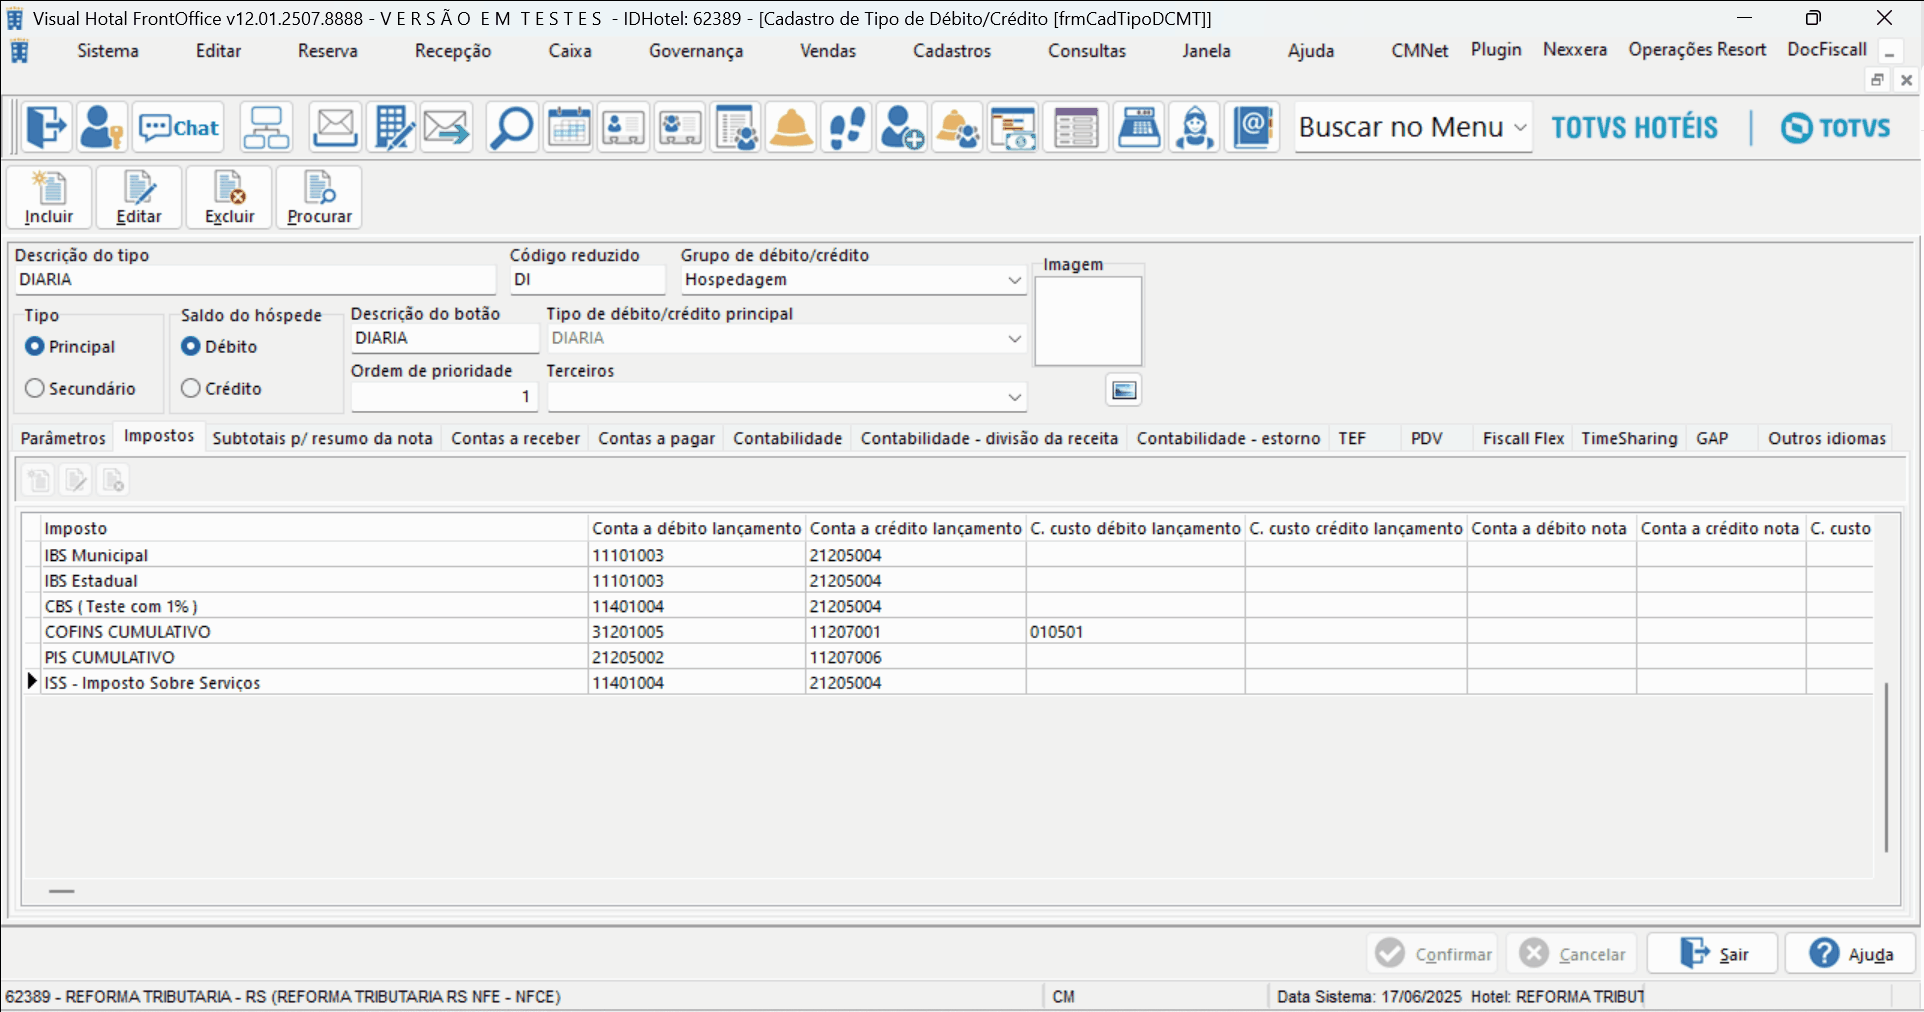This screenshot has width=1924, height=1012.
Task: Click the cash register toolbar icon
Action: [1138, 128]
